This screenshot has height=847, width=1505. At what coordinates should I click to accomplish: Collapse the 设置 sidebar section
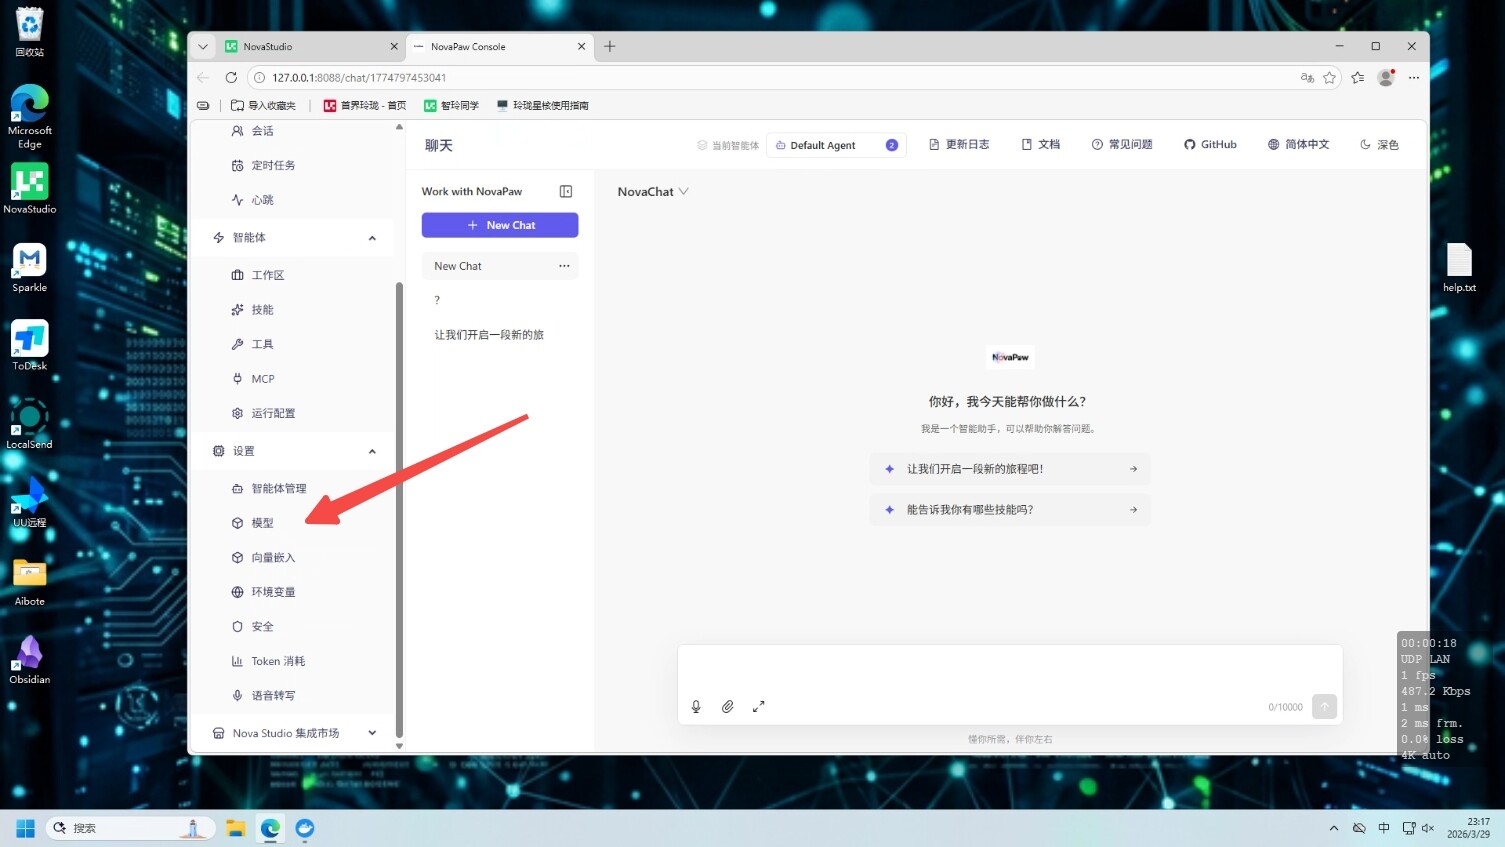point(372,452)
